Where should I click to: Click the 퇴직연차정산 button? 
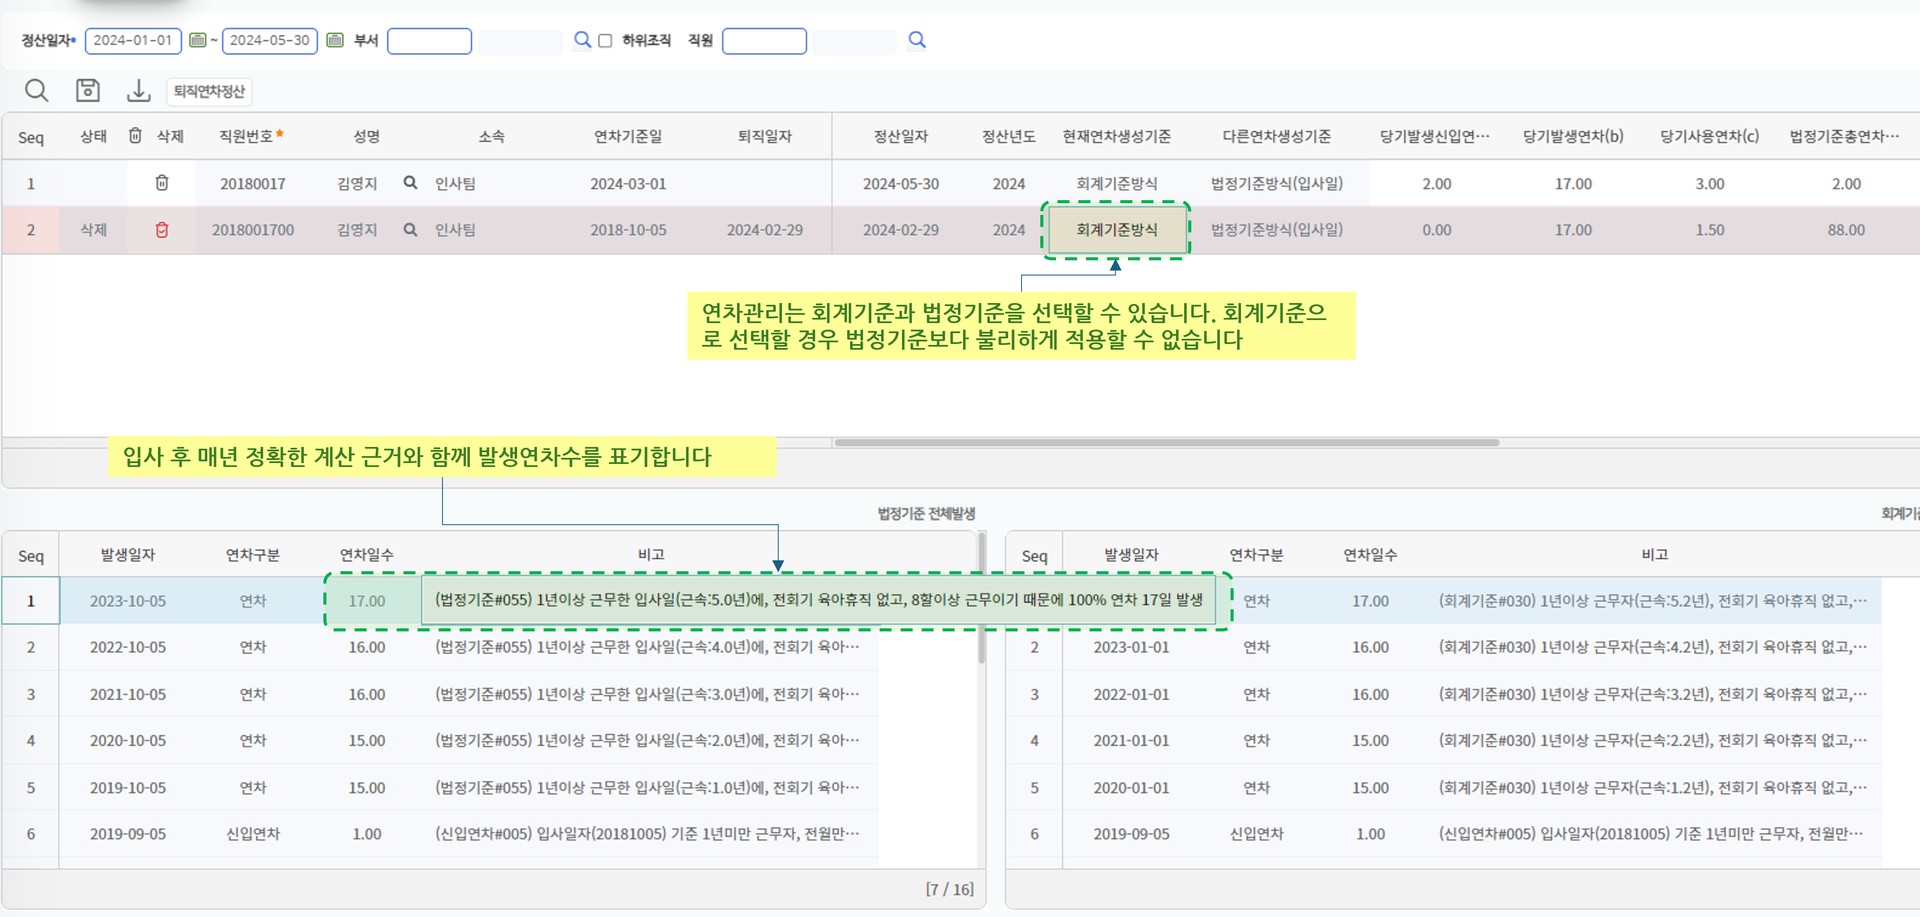tap(209, 91)
